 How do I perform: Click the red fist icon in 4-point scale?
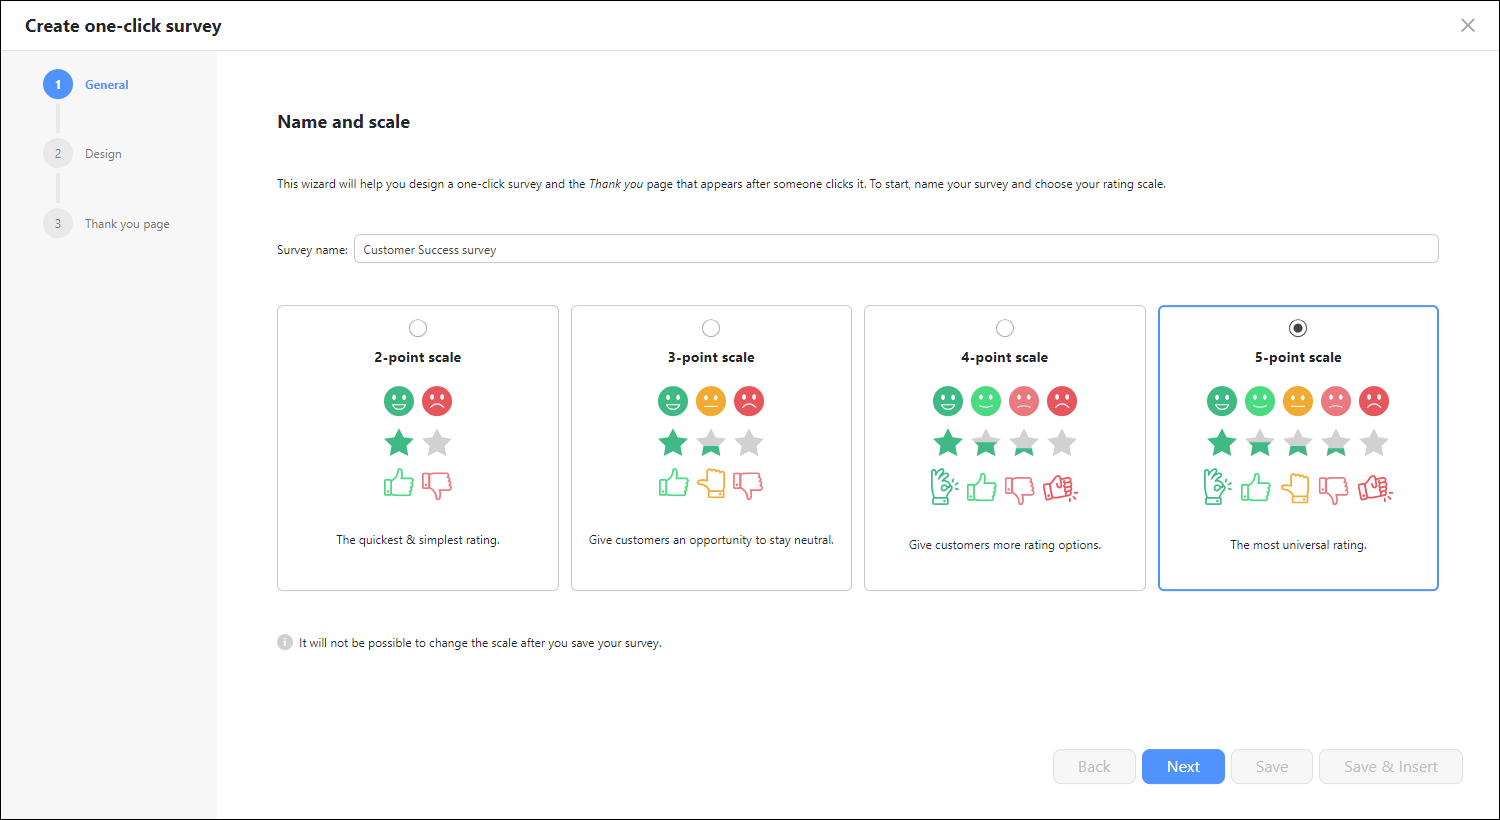coord(1061,487)
